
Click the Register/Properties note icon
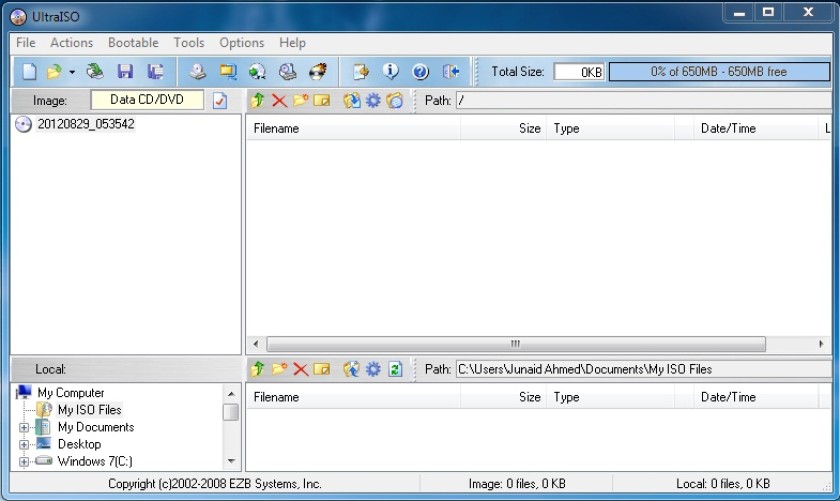click(361, 71)
